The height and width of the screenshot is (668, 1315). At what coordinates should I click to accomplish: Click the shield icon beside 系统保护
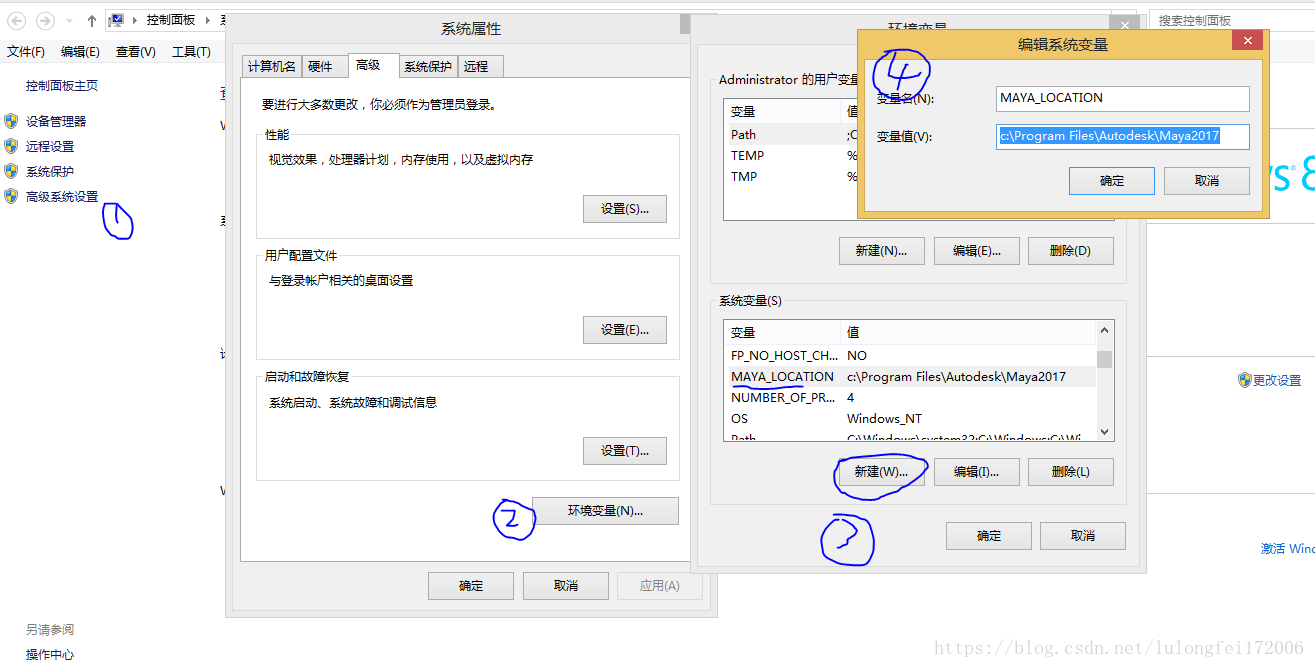[x=11, y=171]
